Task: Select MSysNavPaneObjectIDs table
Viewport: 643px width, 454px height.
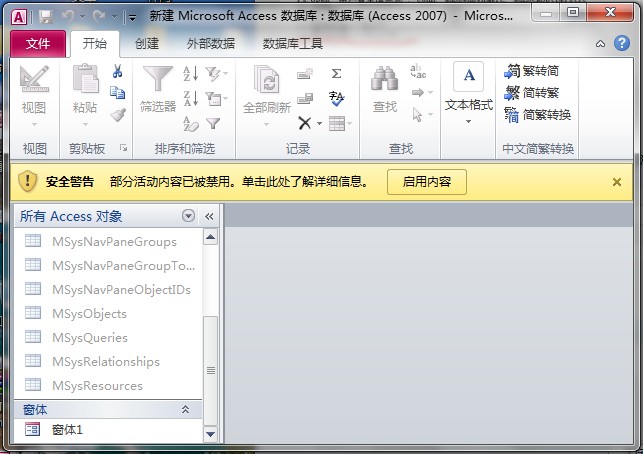Action: pyautogui.click(x=108, y=290)
